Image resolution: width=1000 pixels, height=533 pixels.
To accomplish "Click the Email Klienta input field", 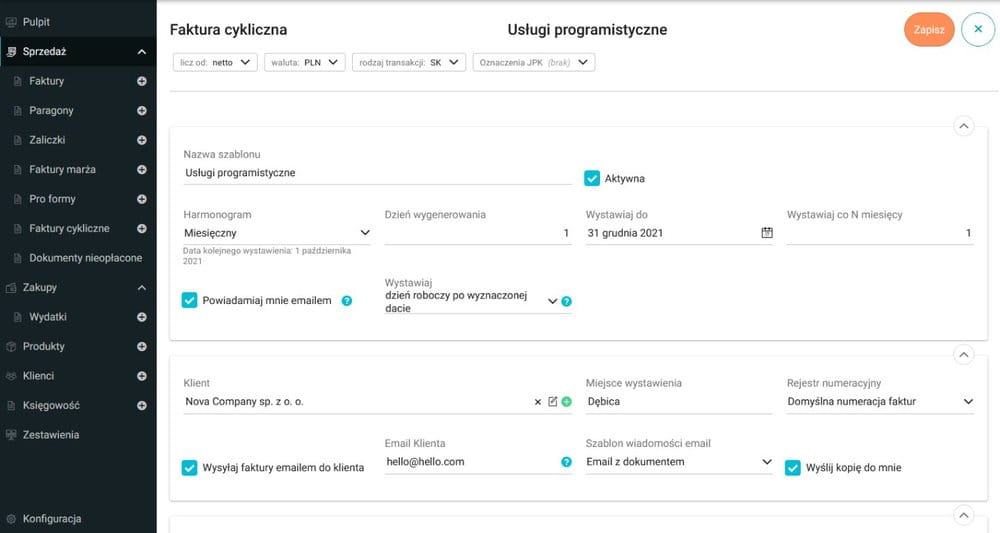I will 470,462.
